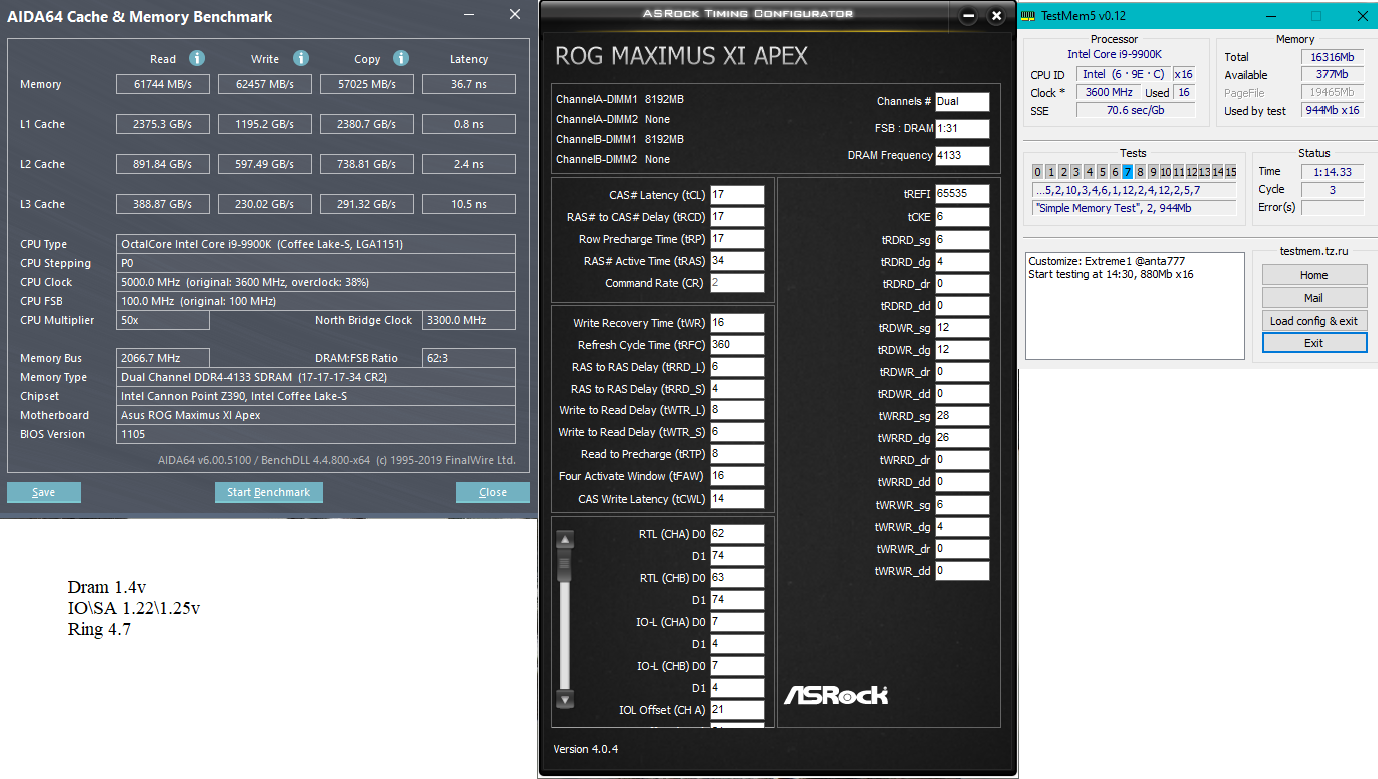Screen dimensions: 1378x779
Task: Click the tREFI value field
Action: [x=962, y=194]
